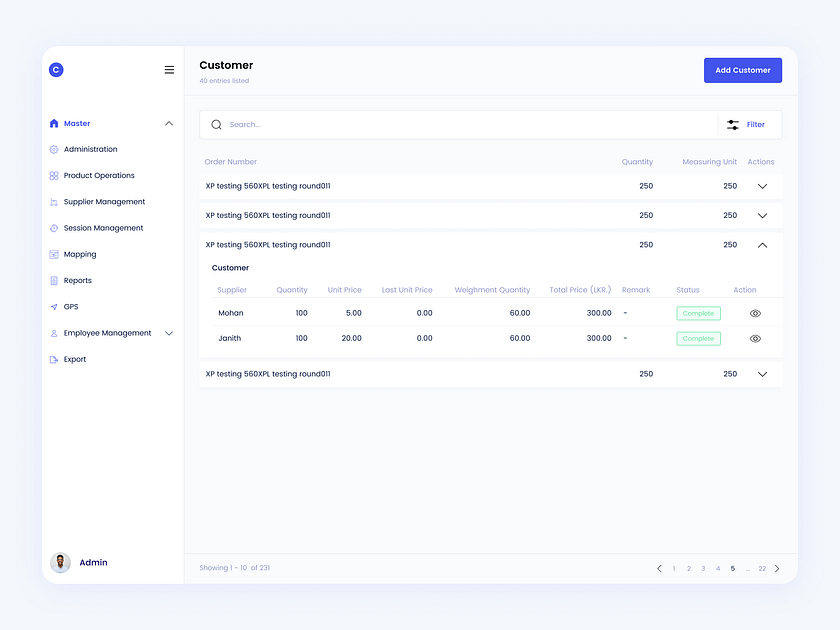Click the Filter button label

tap(755, 125)
